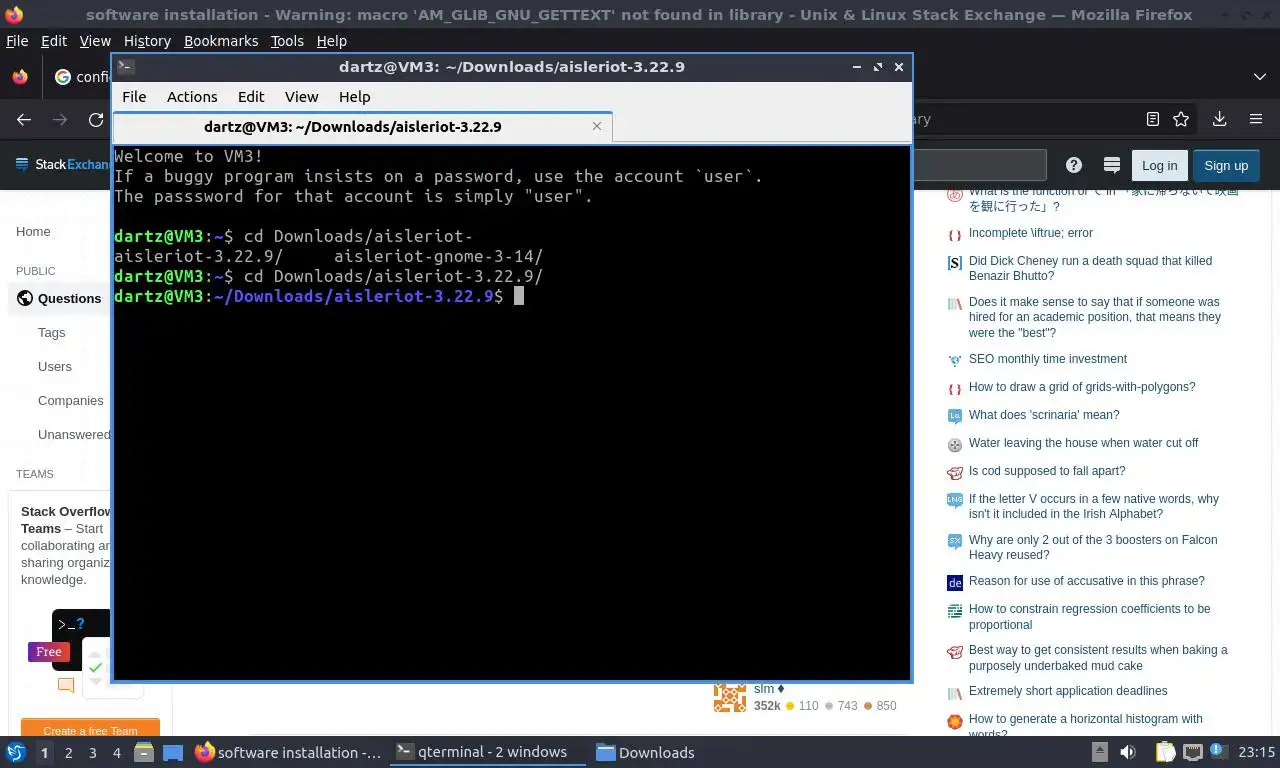The height and width of the screenshot is (768, 1280).
Task: Switch to workspace 4 in taskbar
Action: pos(116,752)
